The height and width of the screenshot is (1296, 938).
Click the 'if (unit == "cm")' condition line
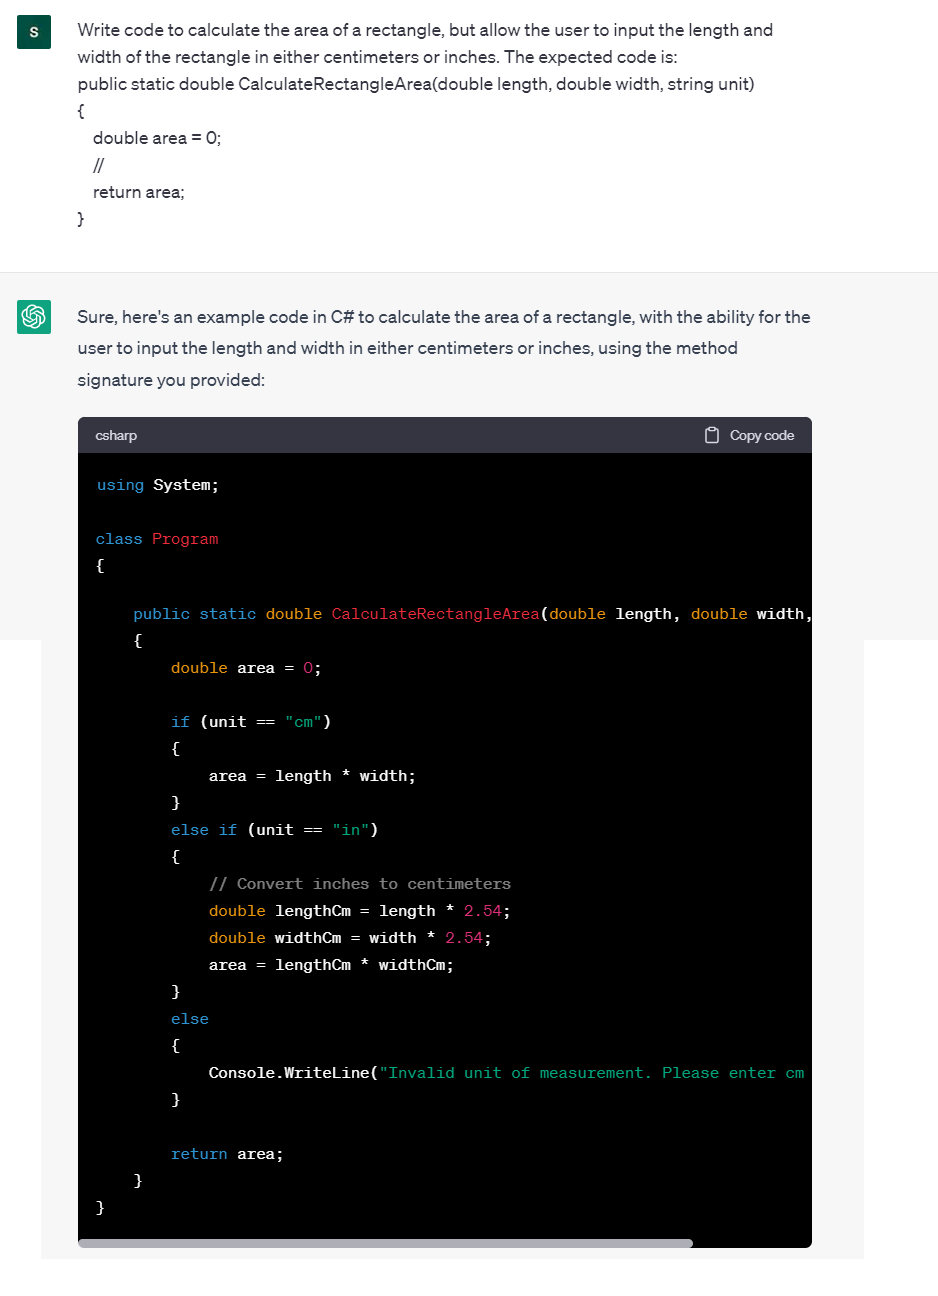point(251,722)
